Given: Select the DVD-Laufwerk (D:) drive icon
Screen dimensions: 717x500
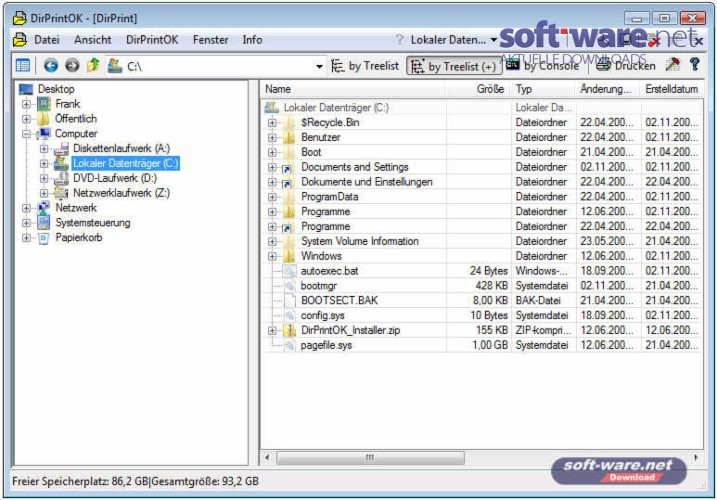Looking at the screenshot, I should [61, 178].
